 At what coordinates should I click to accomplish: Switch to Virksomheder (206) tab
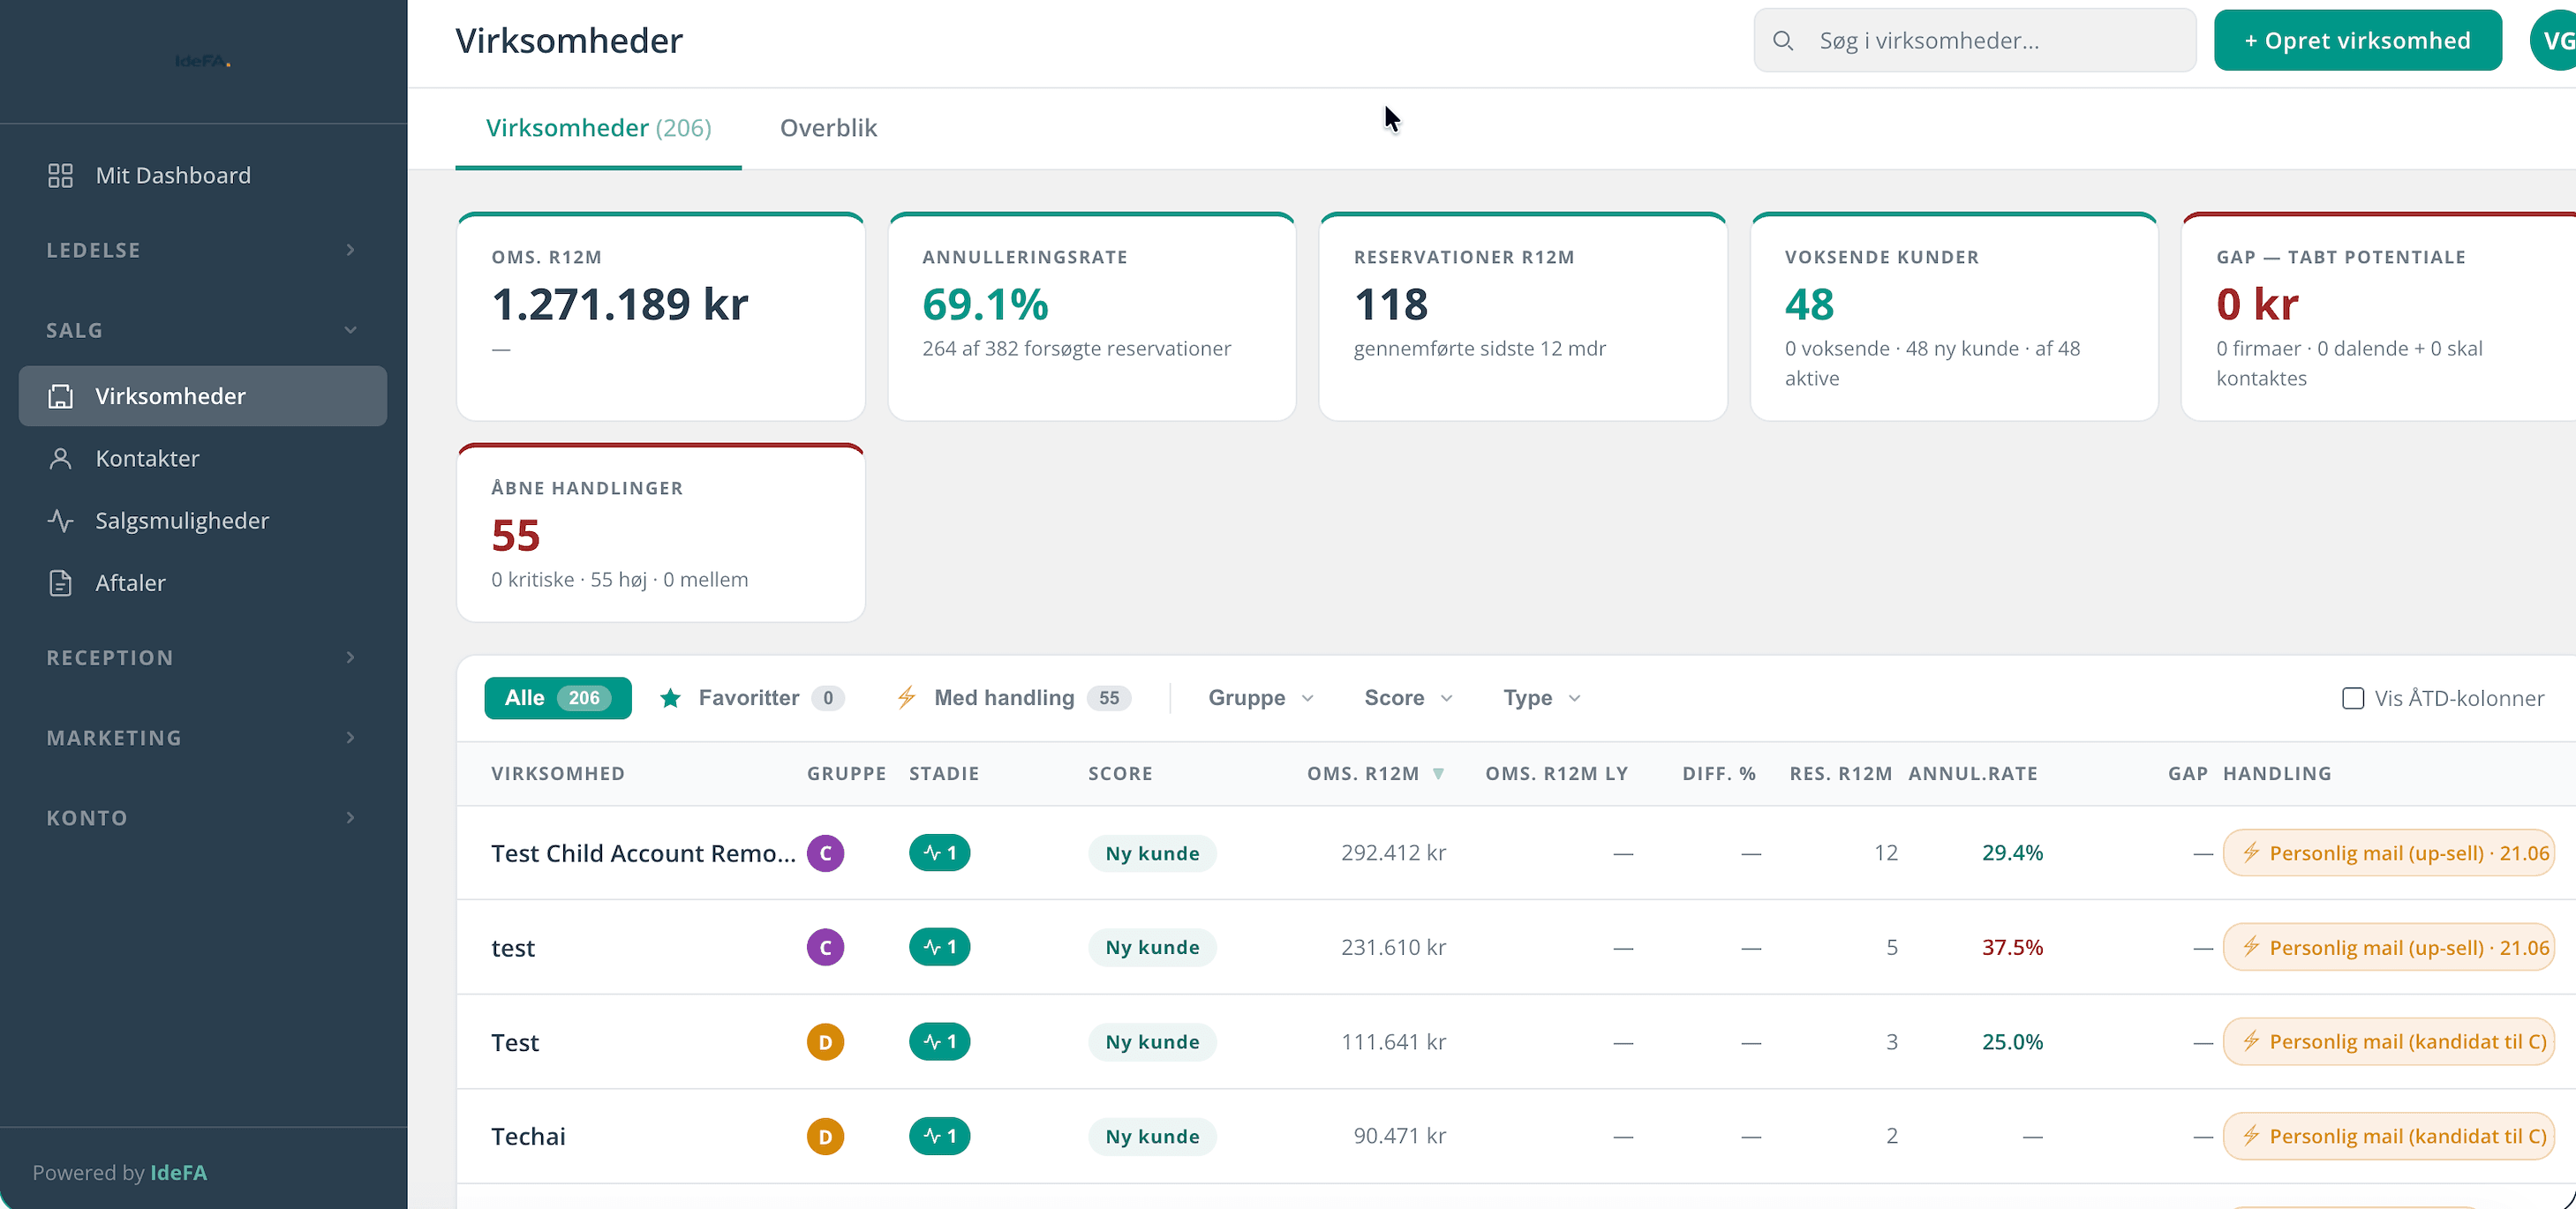[x=598, y=128]
